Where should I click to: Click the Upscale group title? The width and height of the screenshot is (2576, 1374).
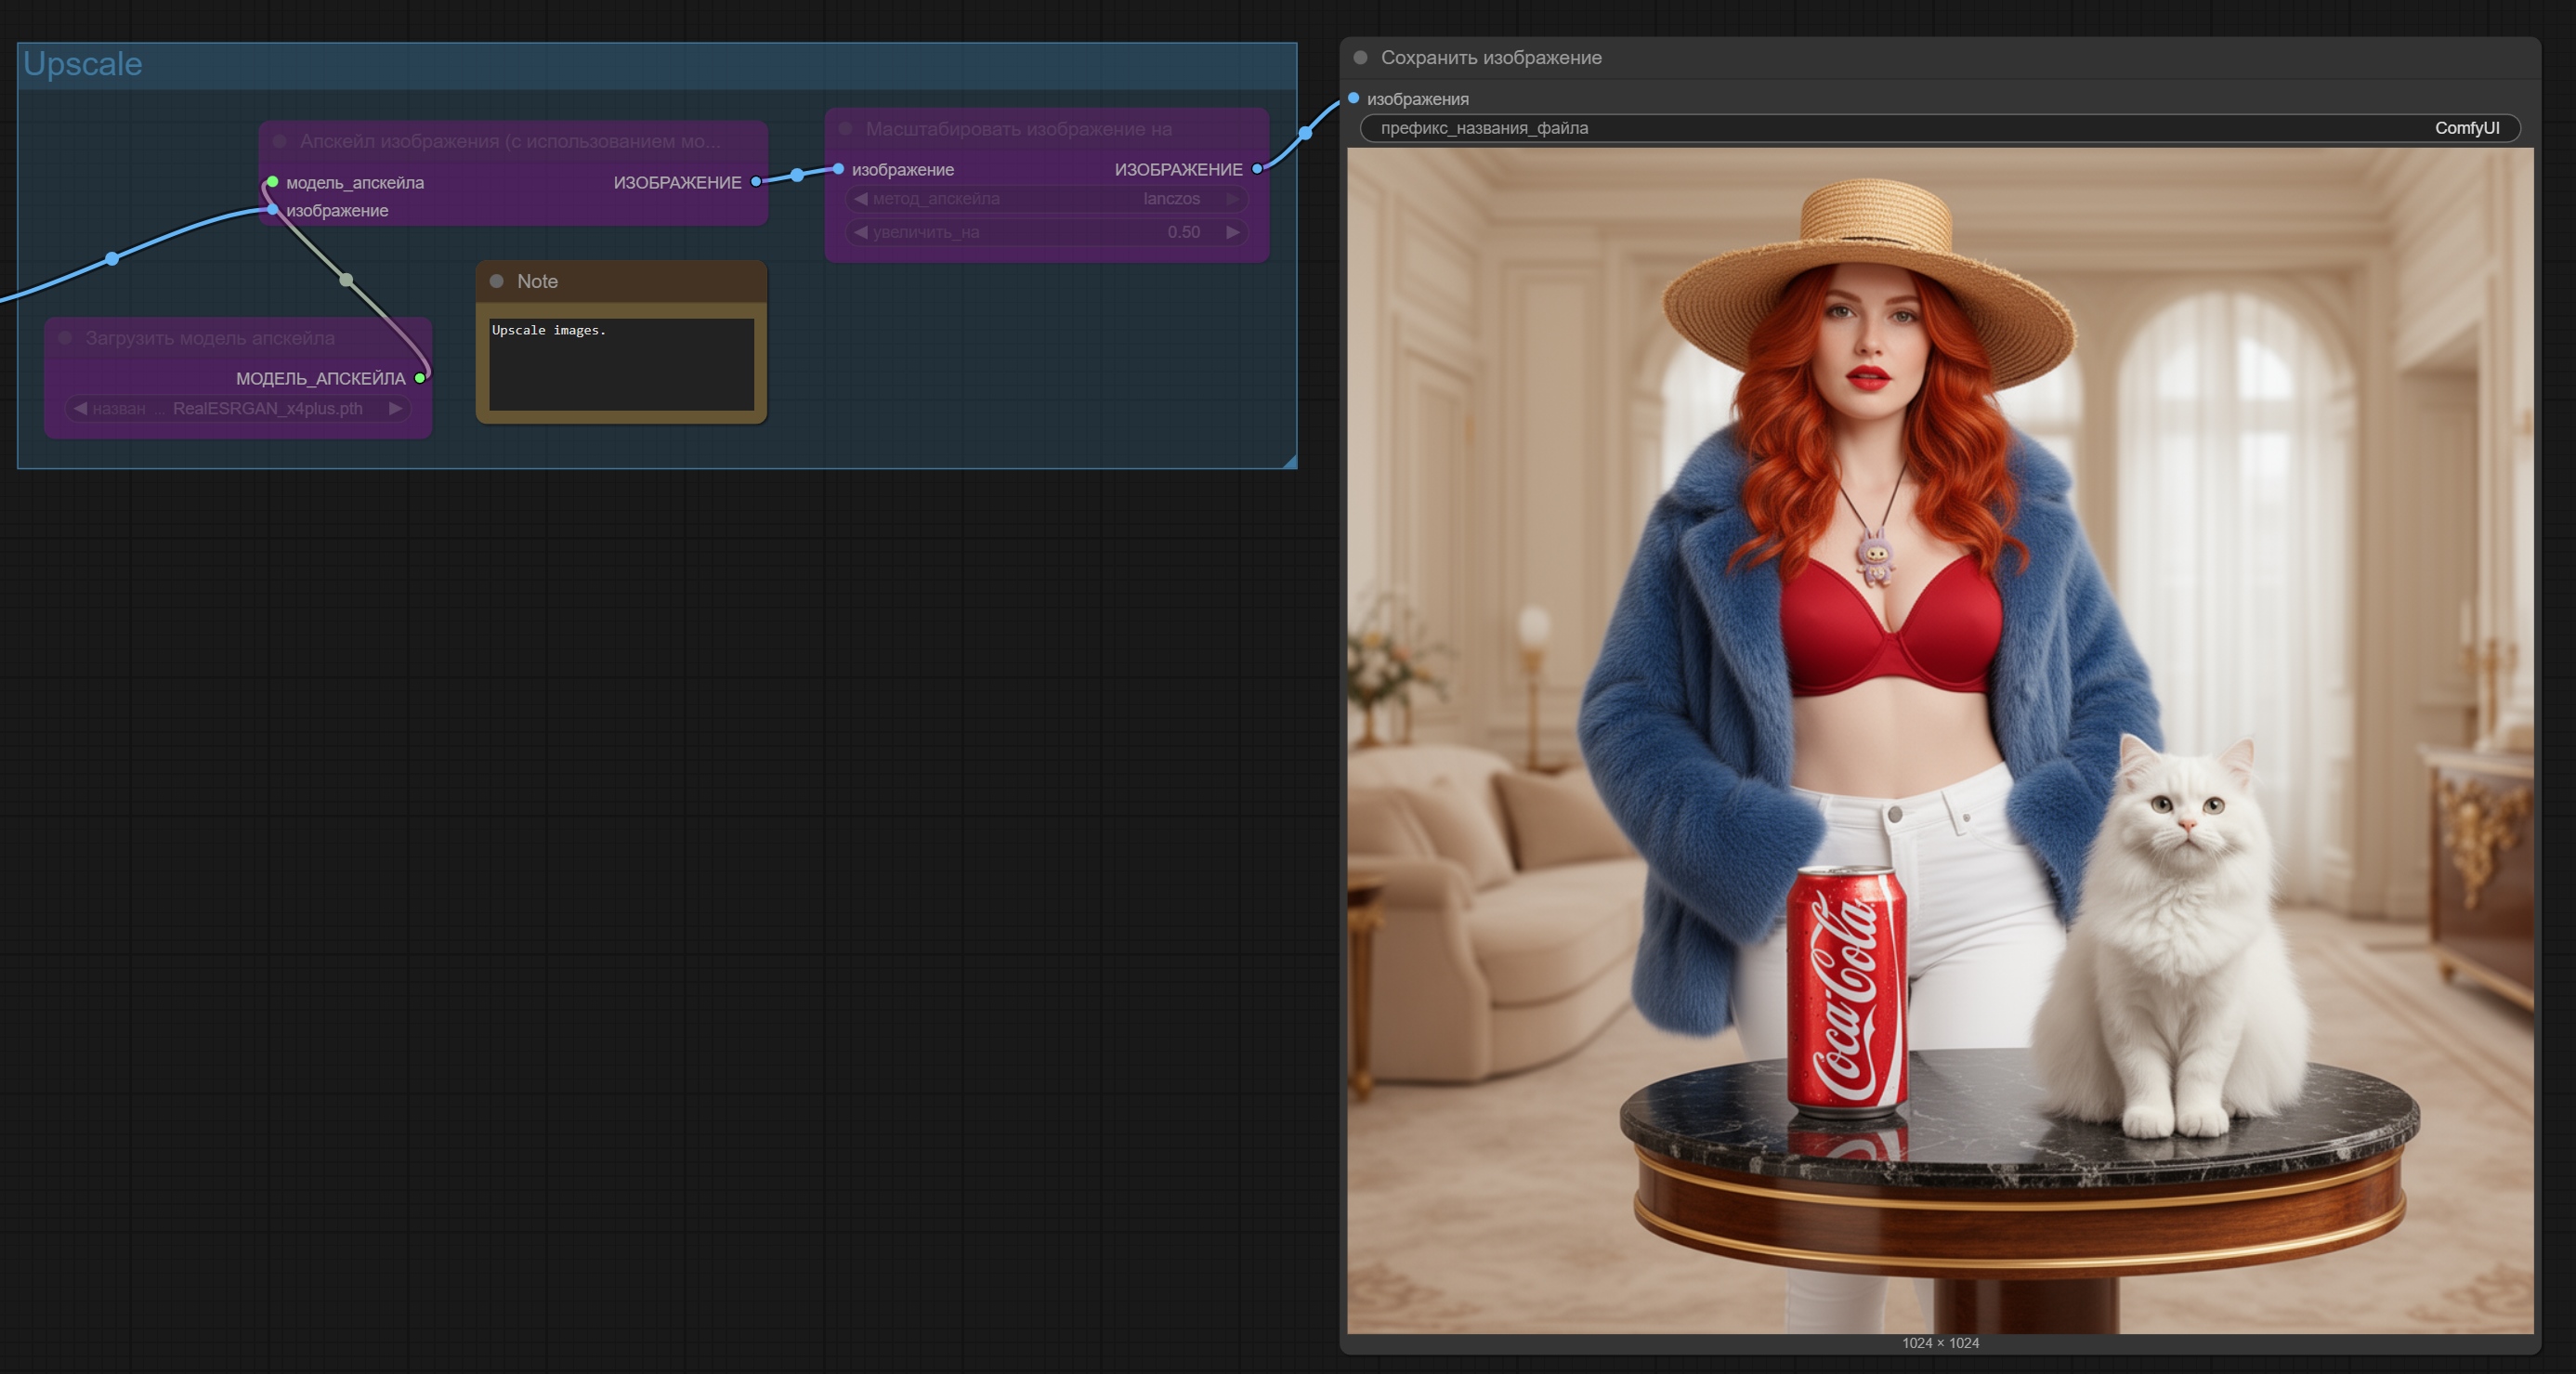point(83,64)
